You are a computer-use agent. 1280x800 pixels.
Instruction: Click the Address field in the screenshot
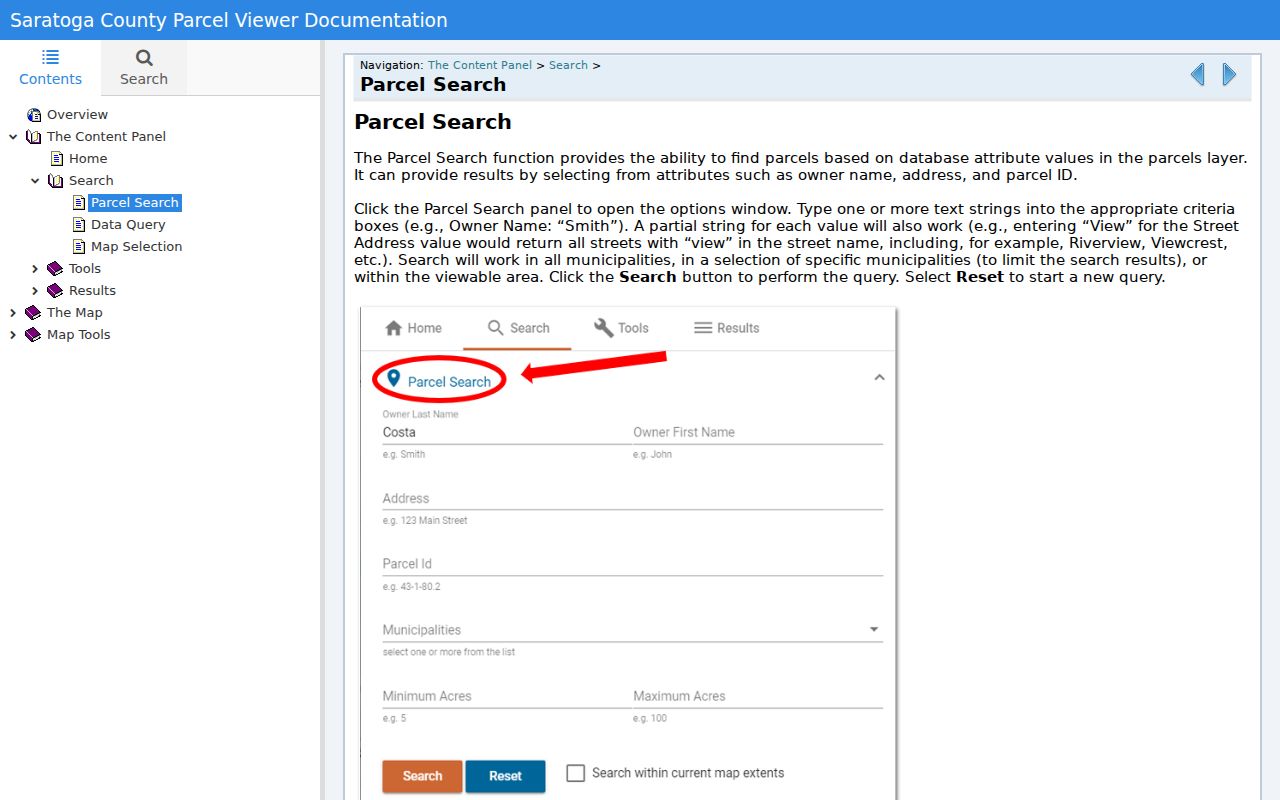coord(633,498)
